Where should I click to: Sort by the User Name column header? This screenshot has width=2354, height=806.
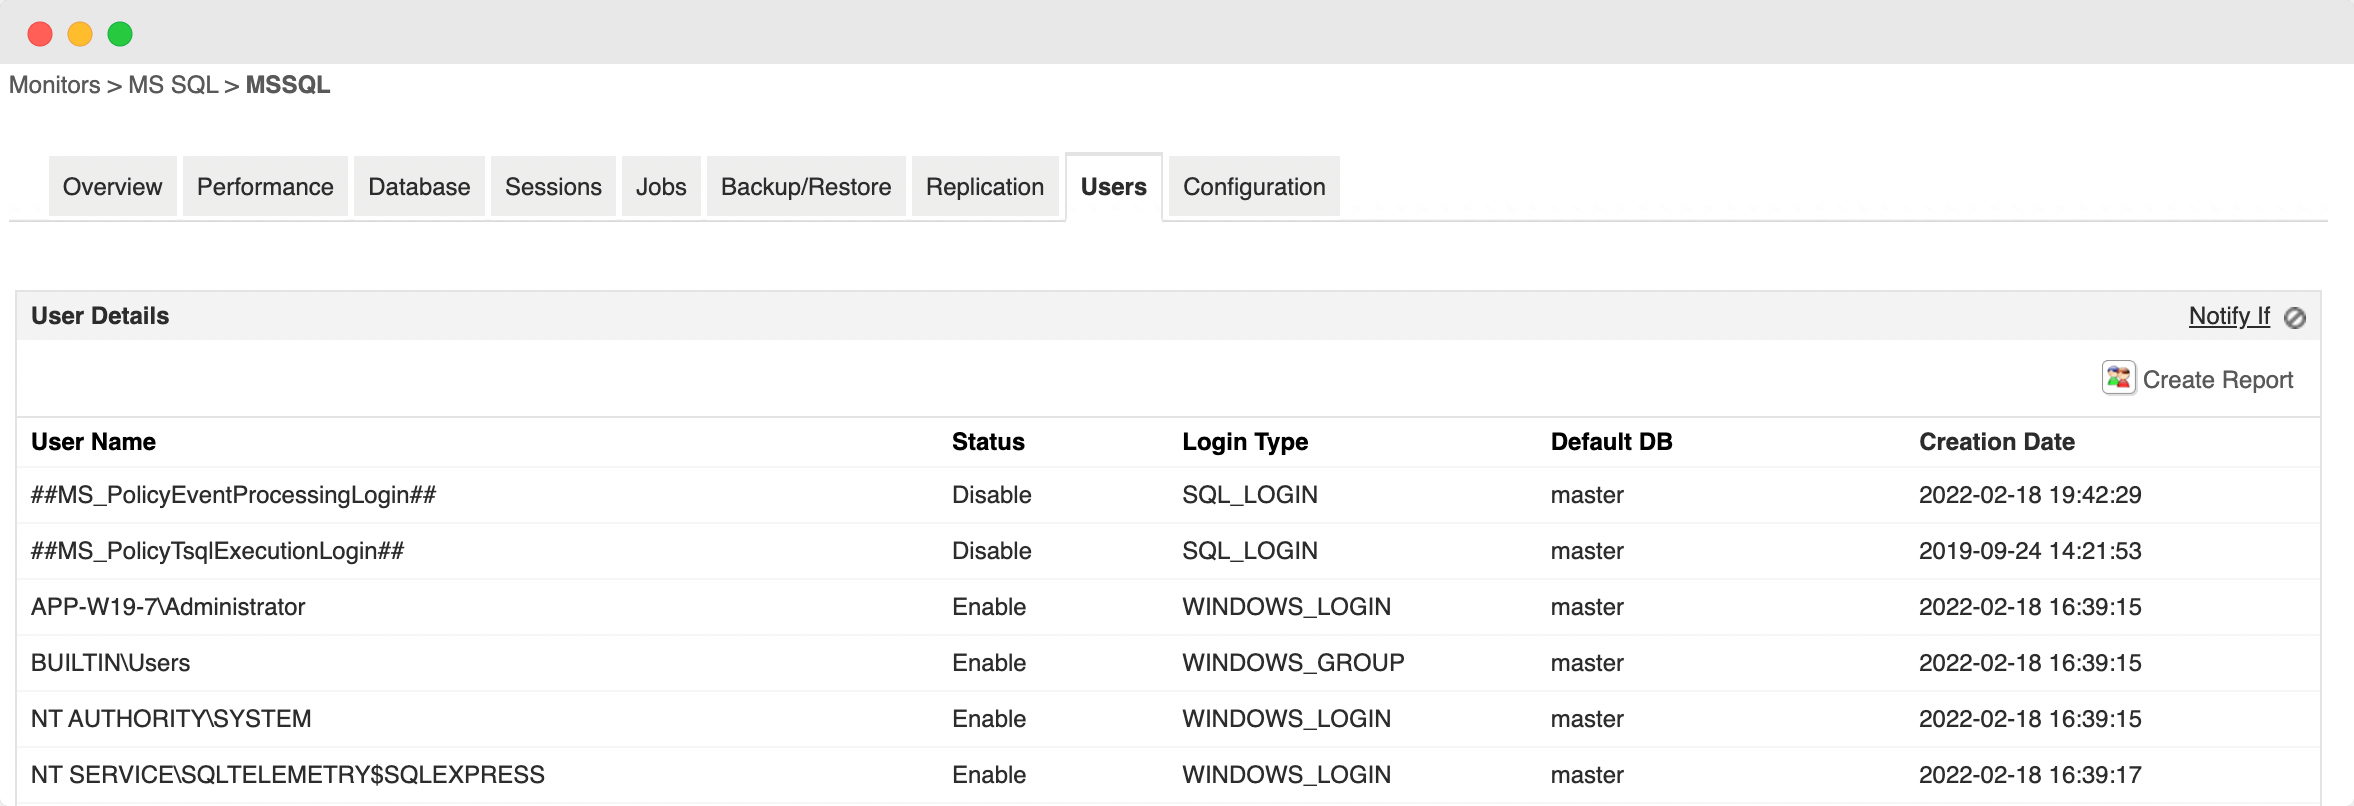click(93, 442)
